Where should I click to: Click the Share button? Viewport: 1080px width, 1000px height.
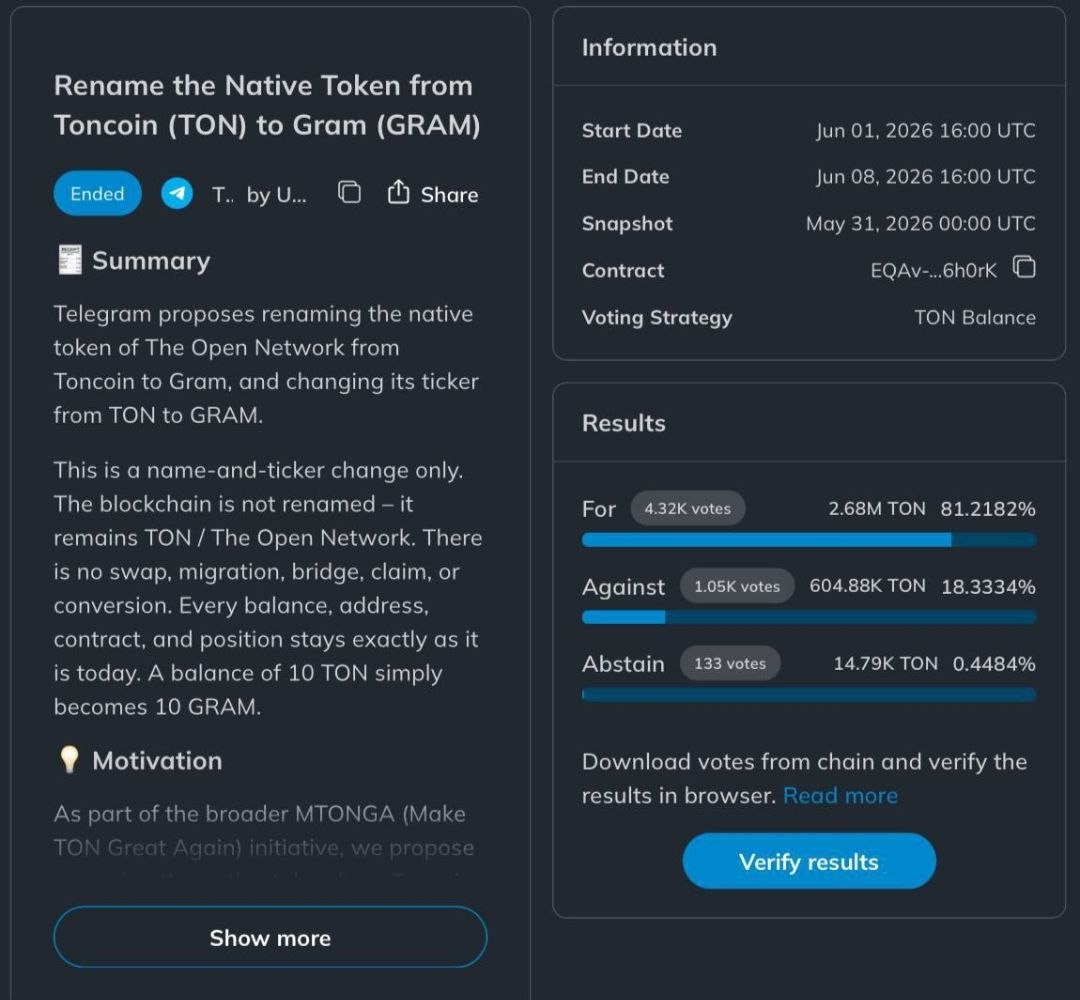click(x=433, y=194)
